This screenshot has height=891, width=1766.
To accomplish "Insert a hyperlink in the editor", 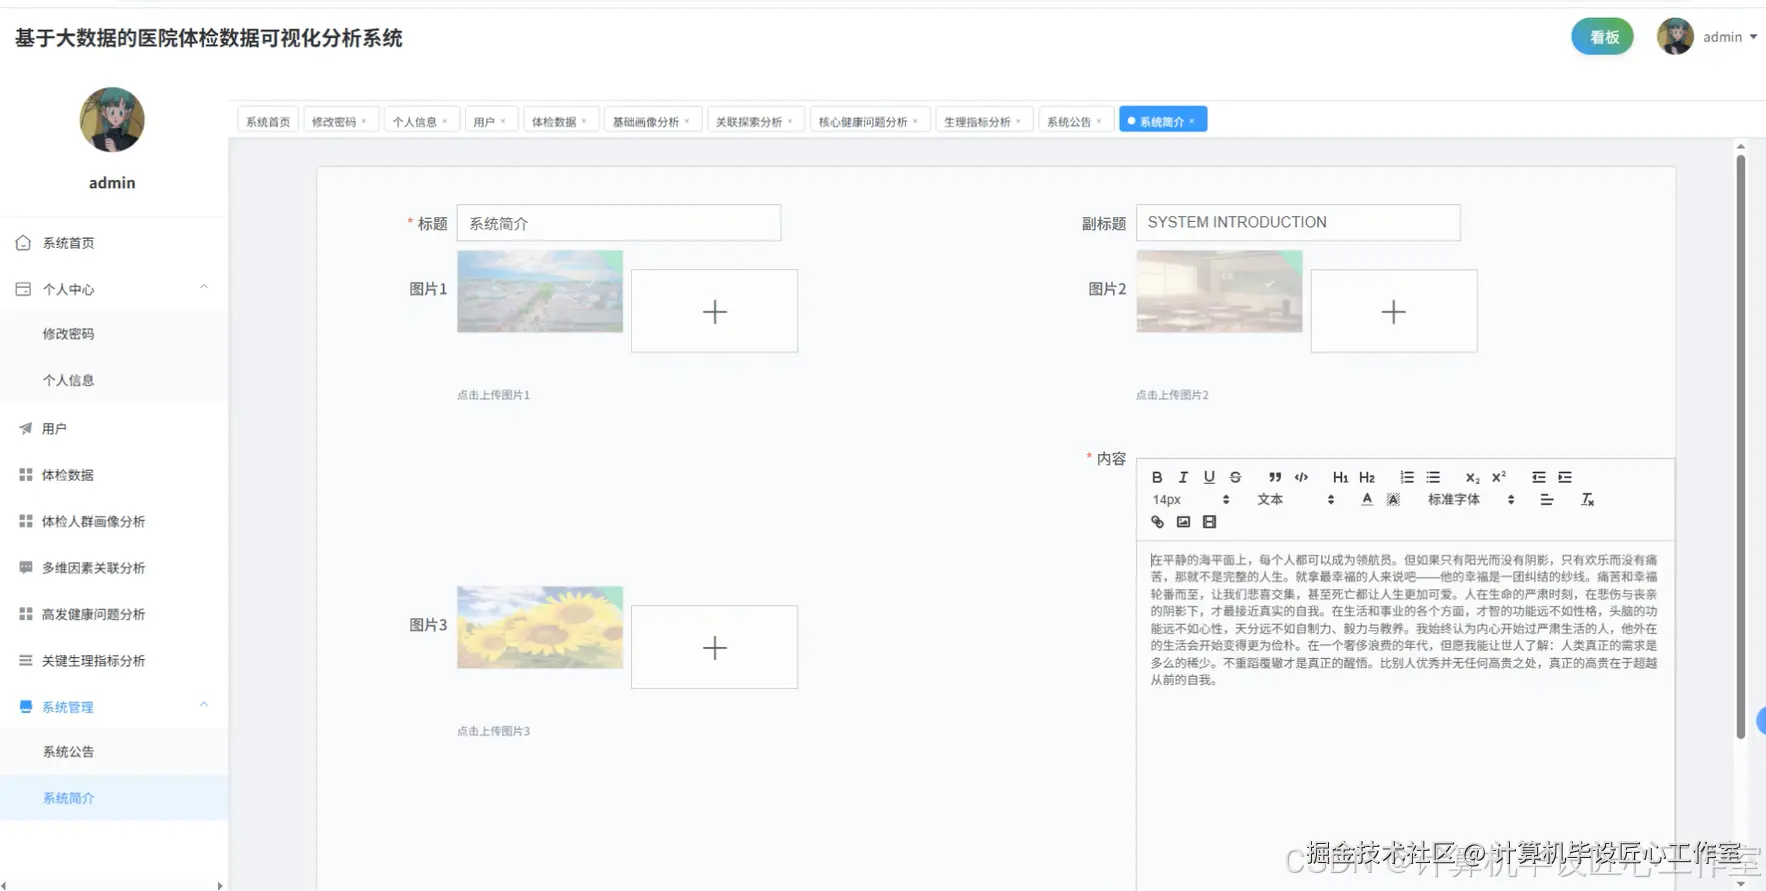I will (x=1157, y=522).
